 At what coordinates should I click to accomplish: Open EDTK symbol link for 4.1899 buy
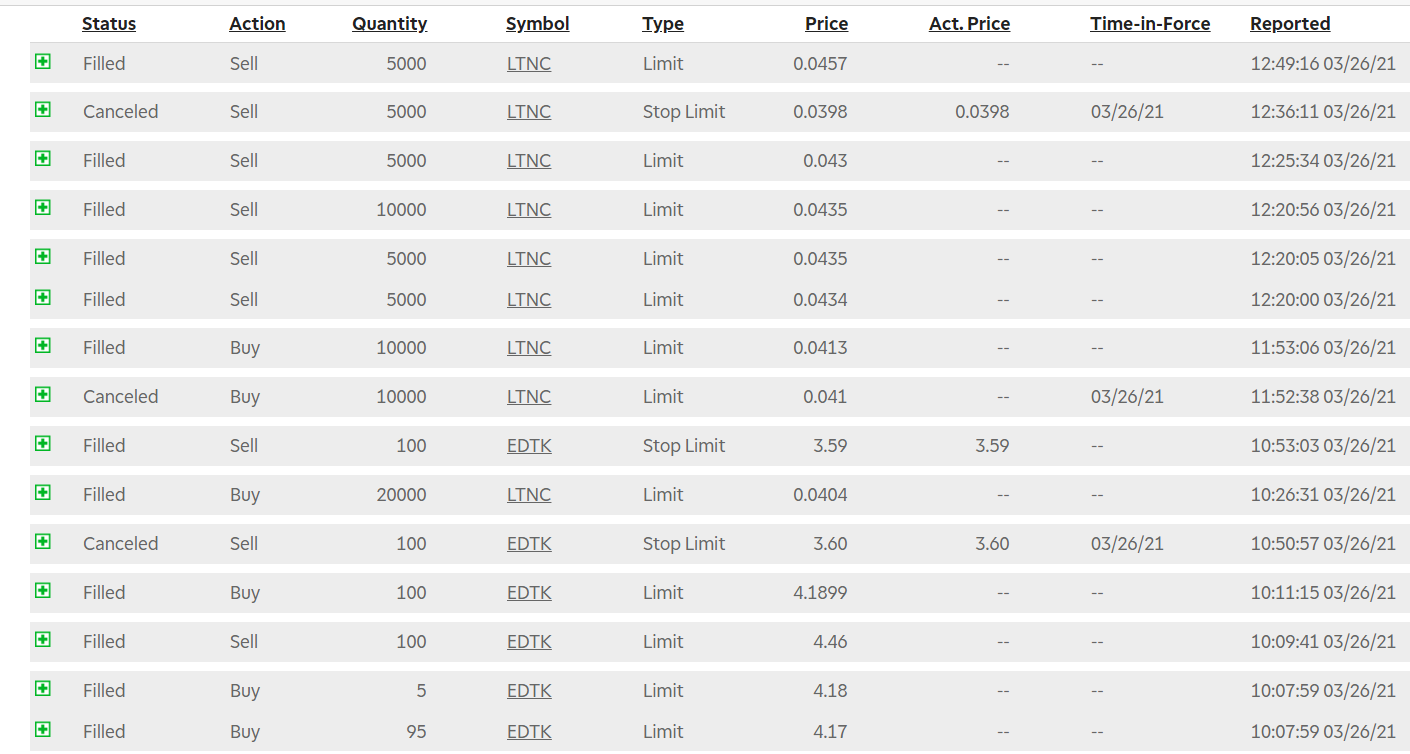click(x=529, y=593)
